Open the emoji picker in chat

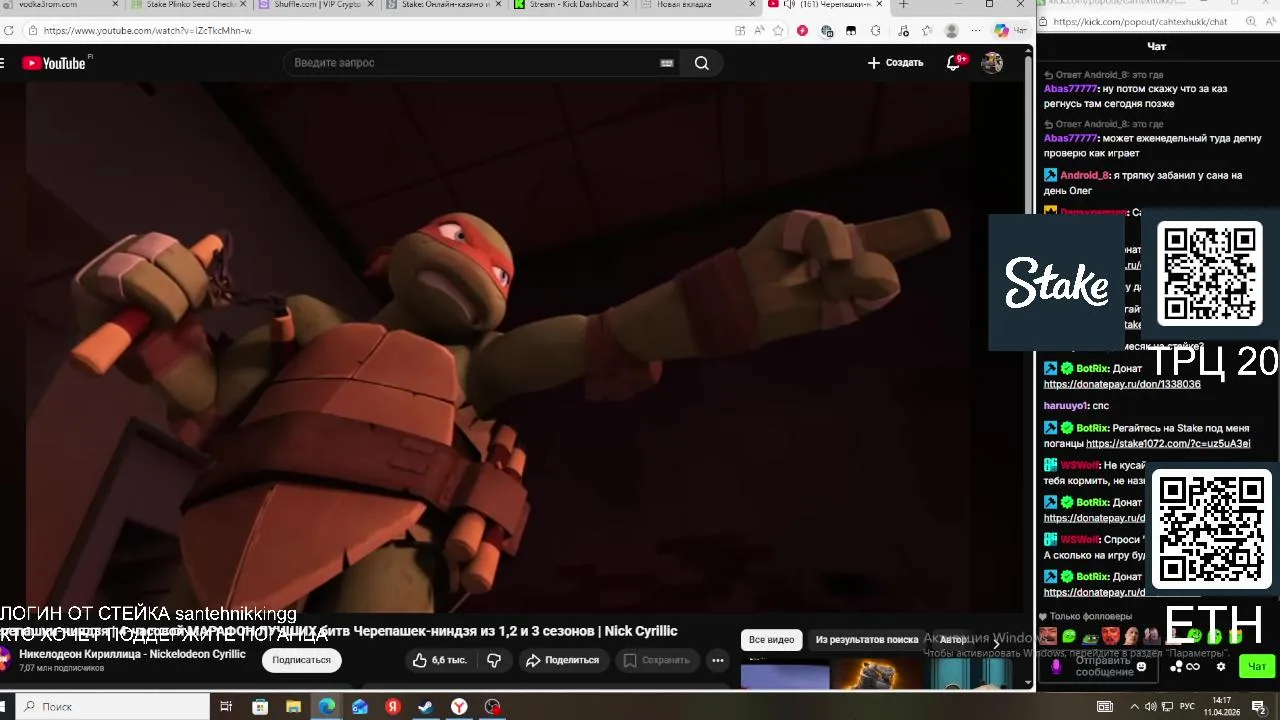(1141, 666)
